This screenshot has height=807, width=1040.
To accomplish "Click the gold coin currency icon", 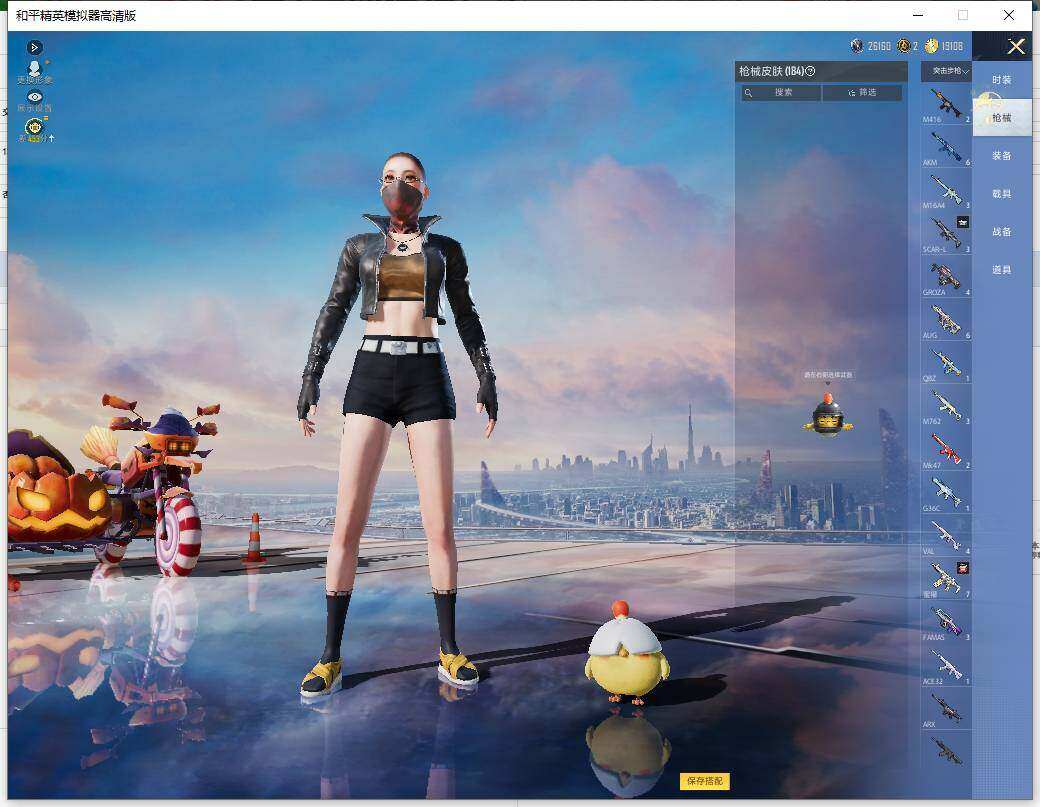I will [931, 46].
